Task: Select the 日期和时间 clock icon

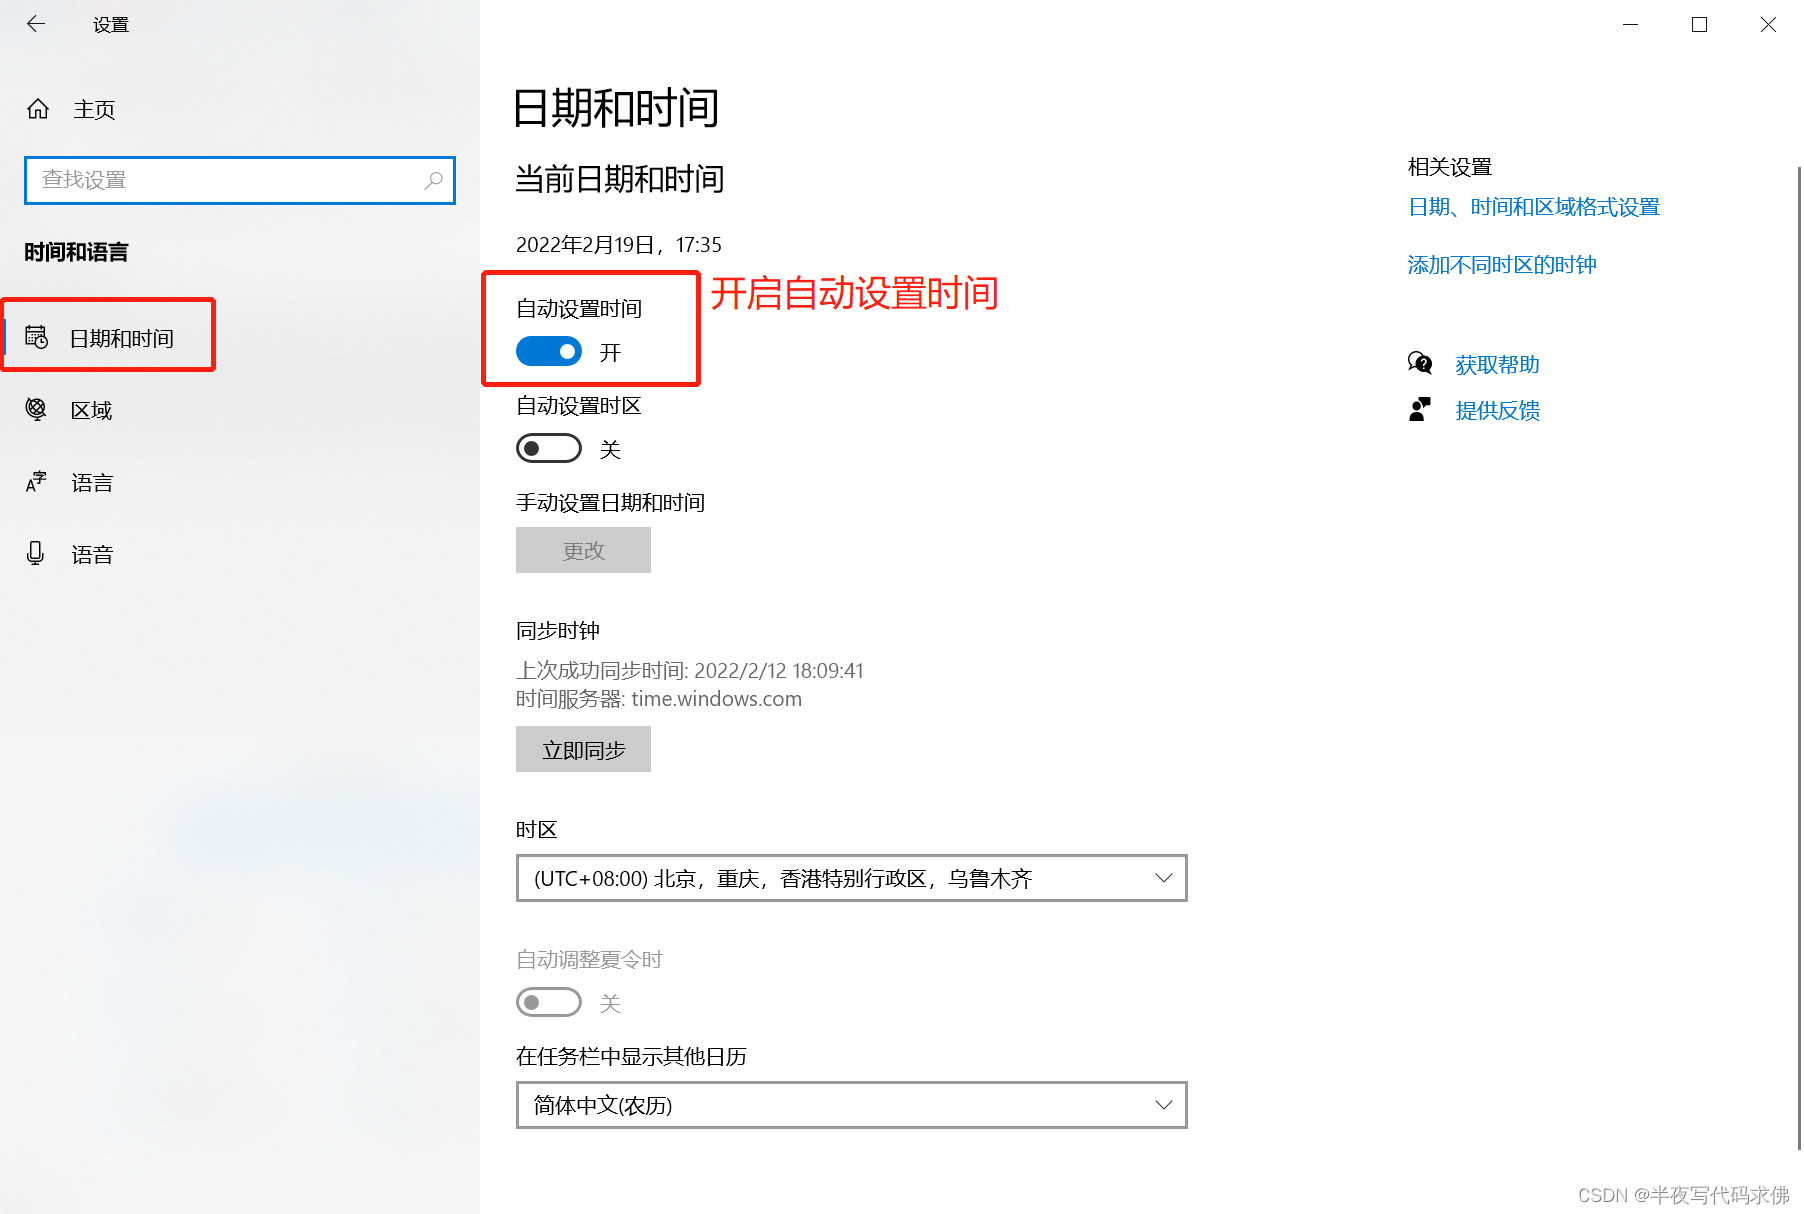Action: [36, 337]
